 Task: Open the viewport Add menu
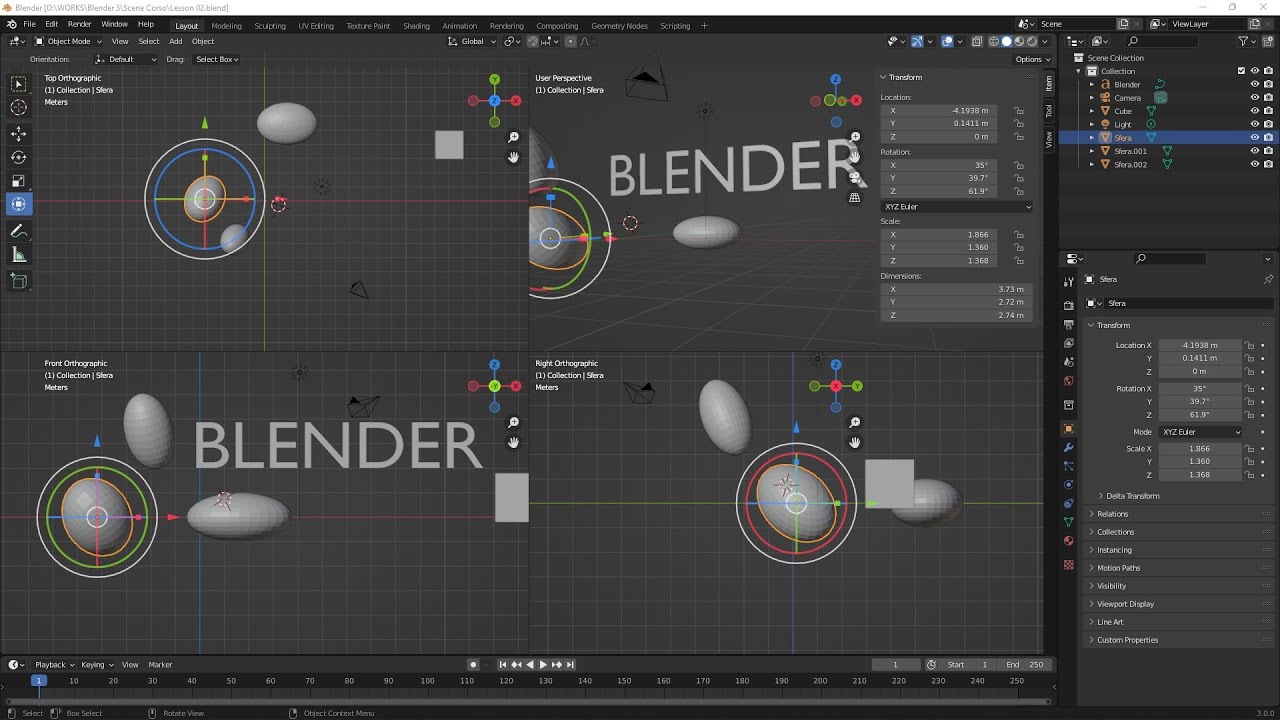[176, 41]
